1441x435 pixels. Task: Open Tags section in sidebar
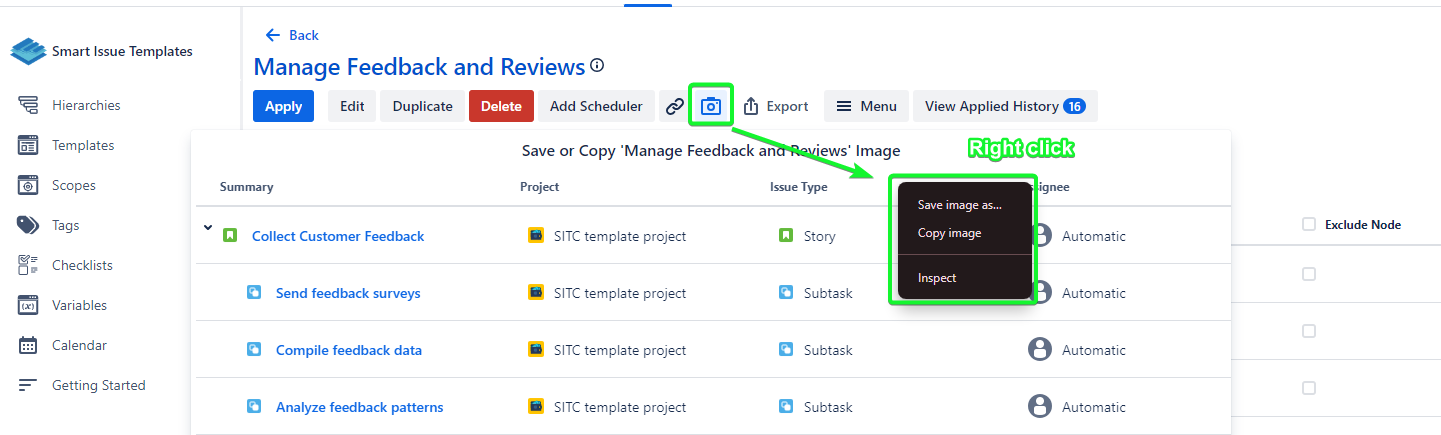[65, 225]
